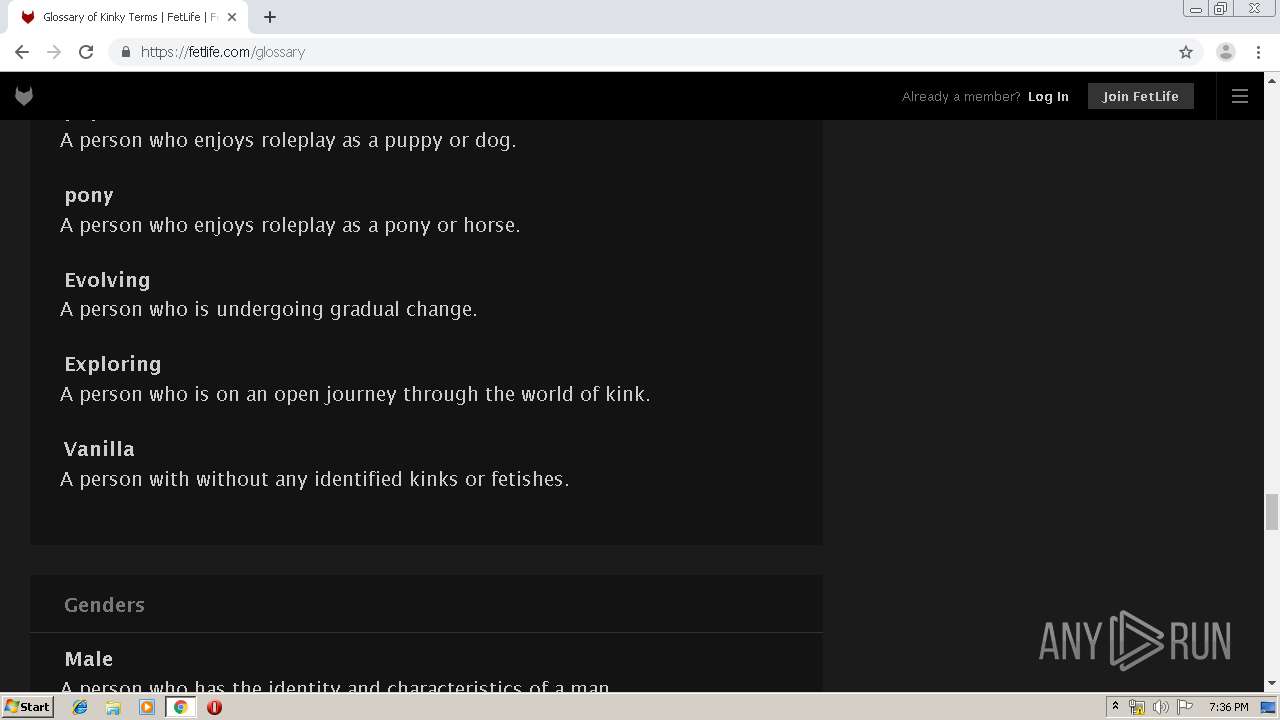Select the Glossary of Kinky Terms tab
Viewport: 1280px width, 720px height.
[x=128, y=17]
